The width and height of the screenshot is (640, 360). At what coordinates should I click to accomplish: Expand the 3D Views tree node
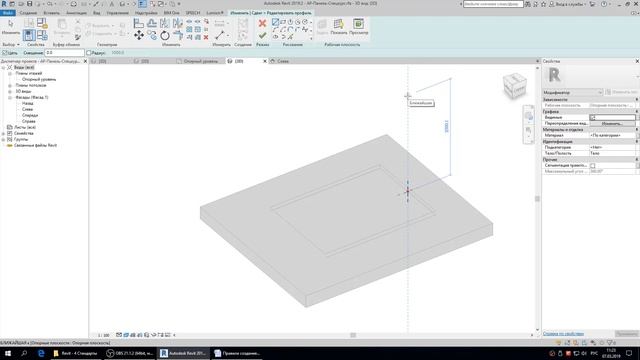click(x=10, y=91)
